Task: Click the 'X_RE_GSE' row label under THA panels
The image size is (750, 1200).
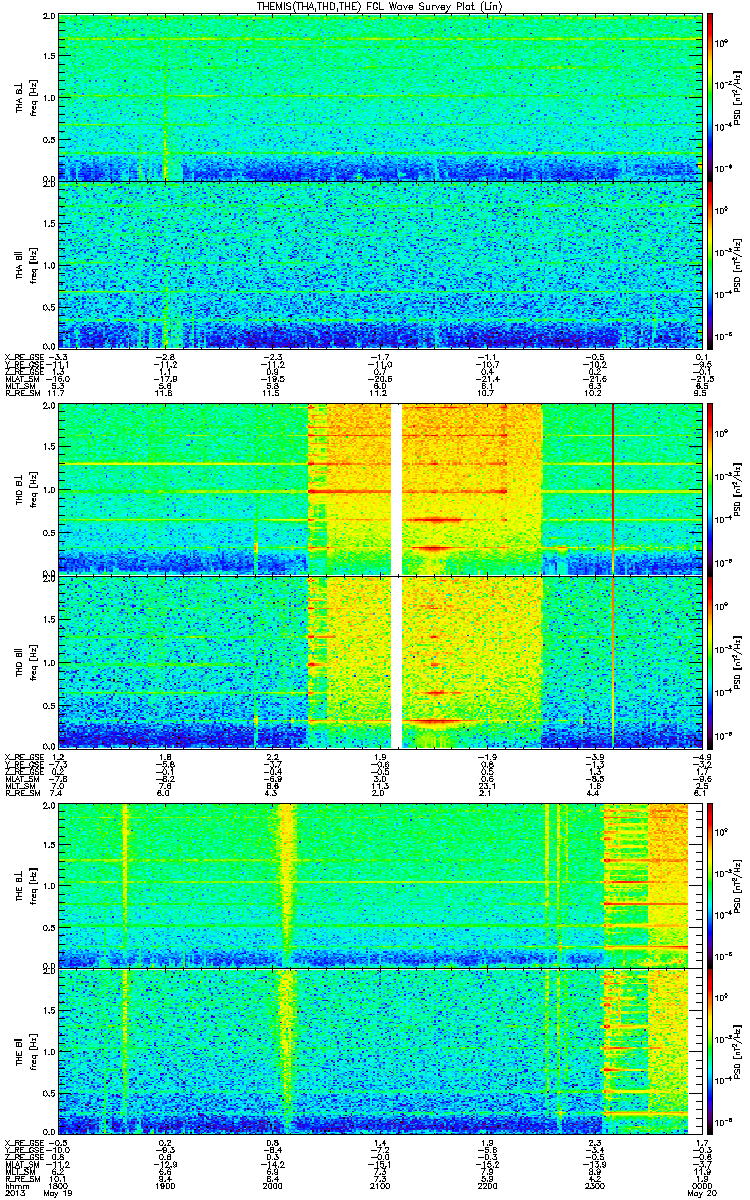Action: [24, 355]
